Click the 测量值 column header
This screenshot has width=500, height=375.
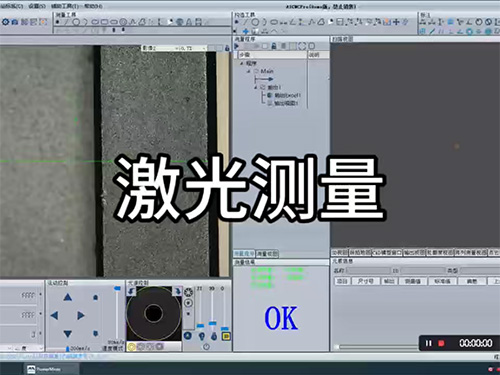pyautogui.click(x=413, y=281)
